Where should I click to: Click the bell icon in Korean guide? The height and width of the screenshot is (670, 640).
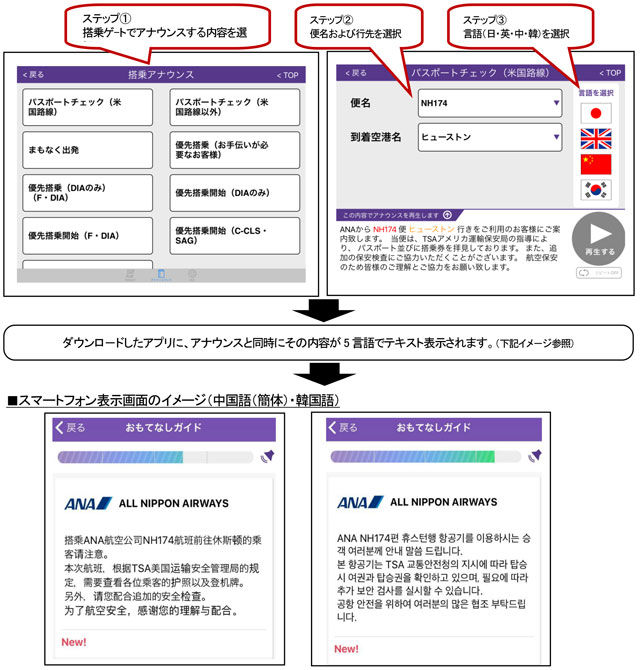532,456
